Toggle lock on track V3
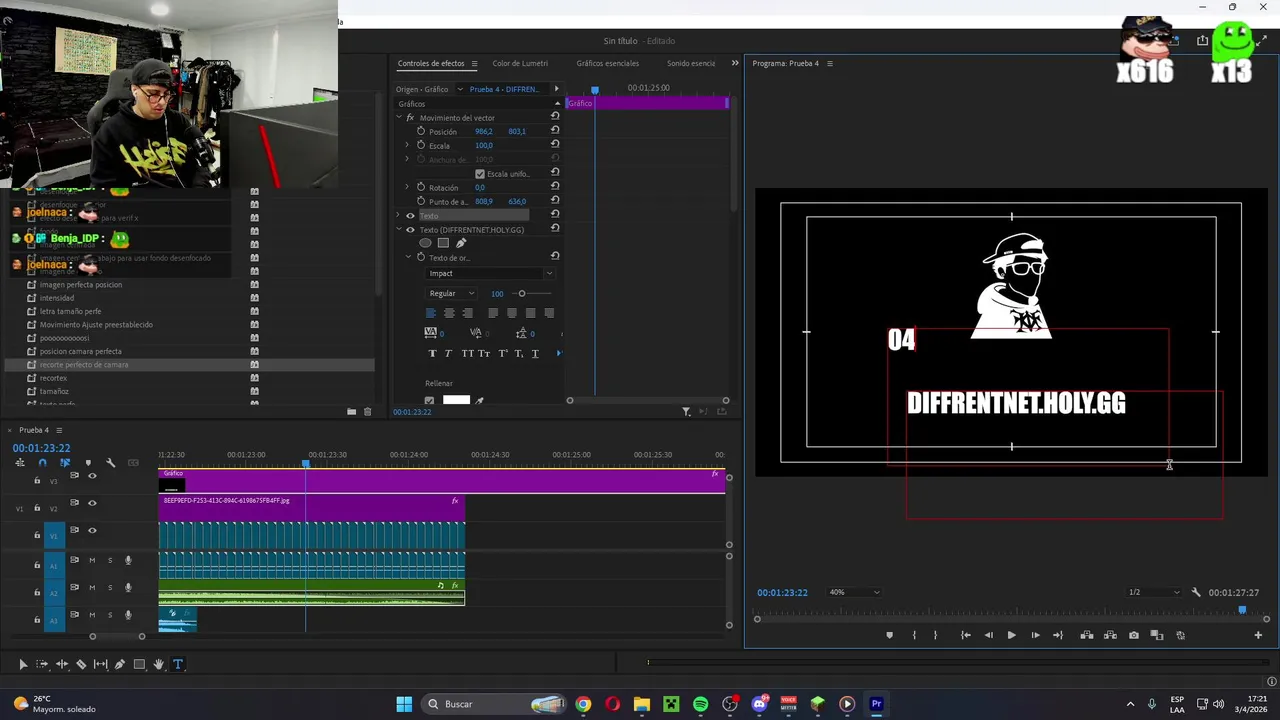 37,481
